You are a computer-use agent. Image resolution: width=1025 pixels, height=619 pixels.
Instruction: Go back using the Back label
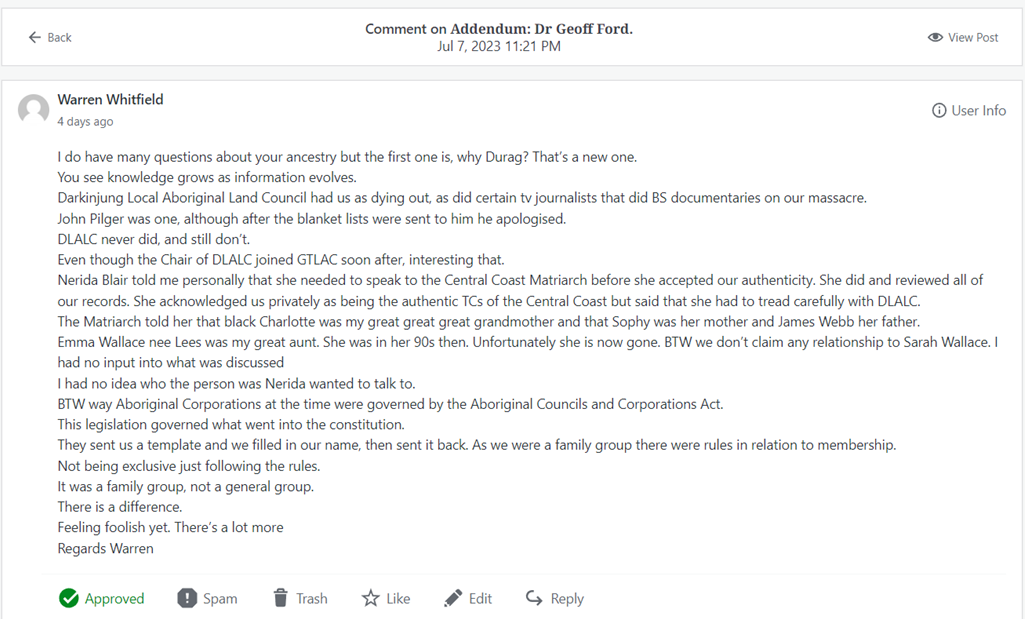pyautogui.click(x=60, y=38)
